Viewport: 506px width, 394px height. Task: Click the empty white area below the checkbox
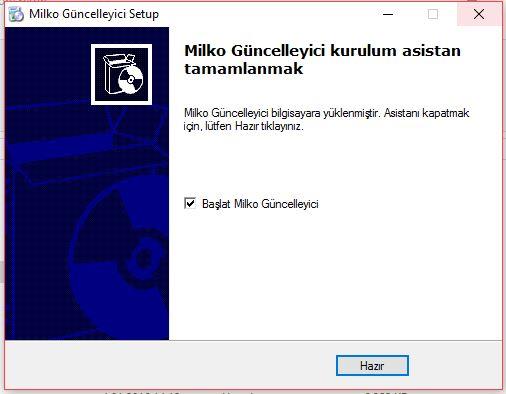pos(335,273)
